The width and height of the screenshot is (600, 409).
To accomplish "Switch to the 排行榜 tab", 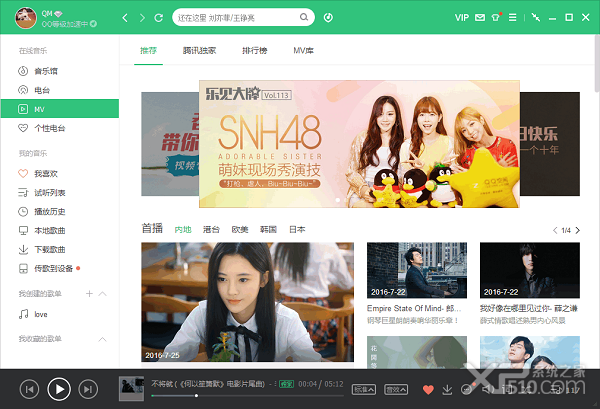I will 254,51.
